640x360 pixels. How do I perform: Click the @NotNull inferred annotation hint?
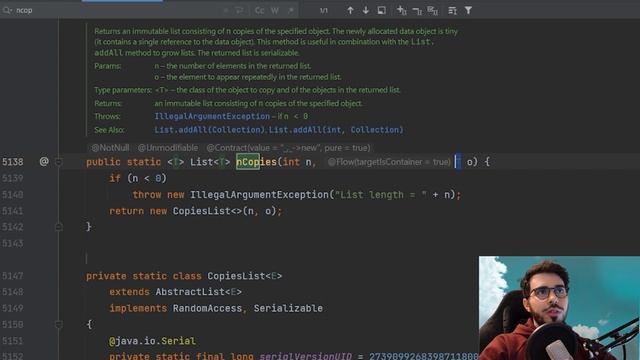click(x=110, y=148)
